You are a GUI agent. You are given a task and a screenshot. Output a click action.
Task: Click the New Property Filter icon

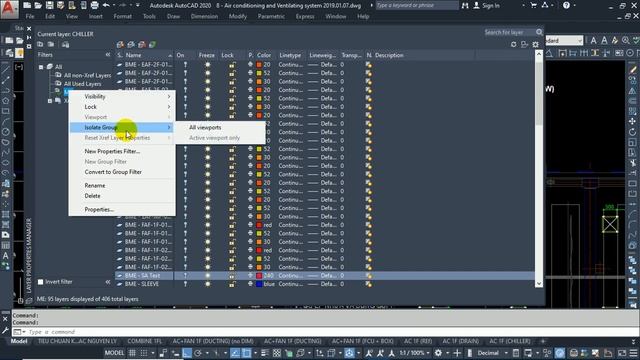[x=40, y=44]
